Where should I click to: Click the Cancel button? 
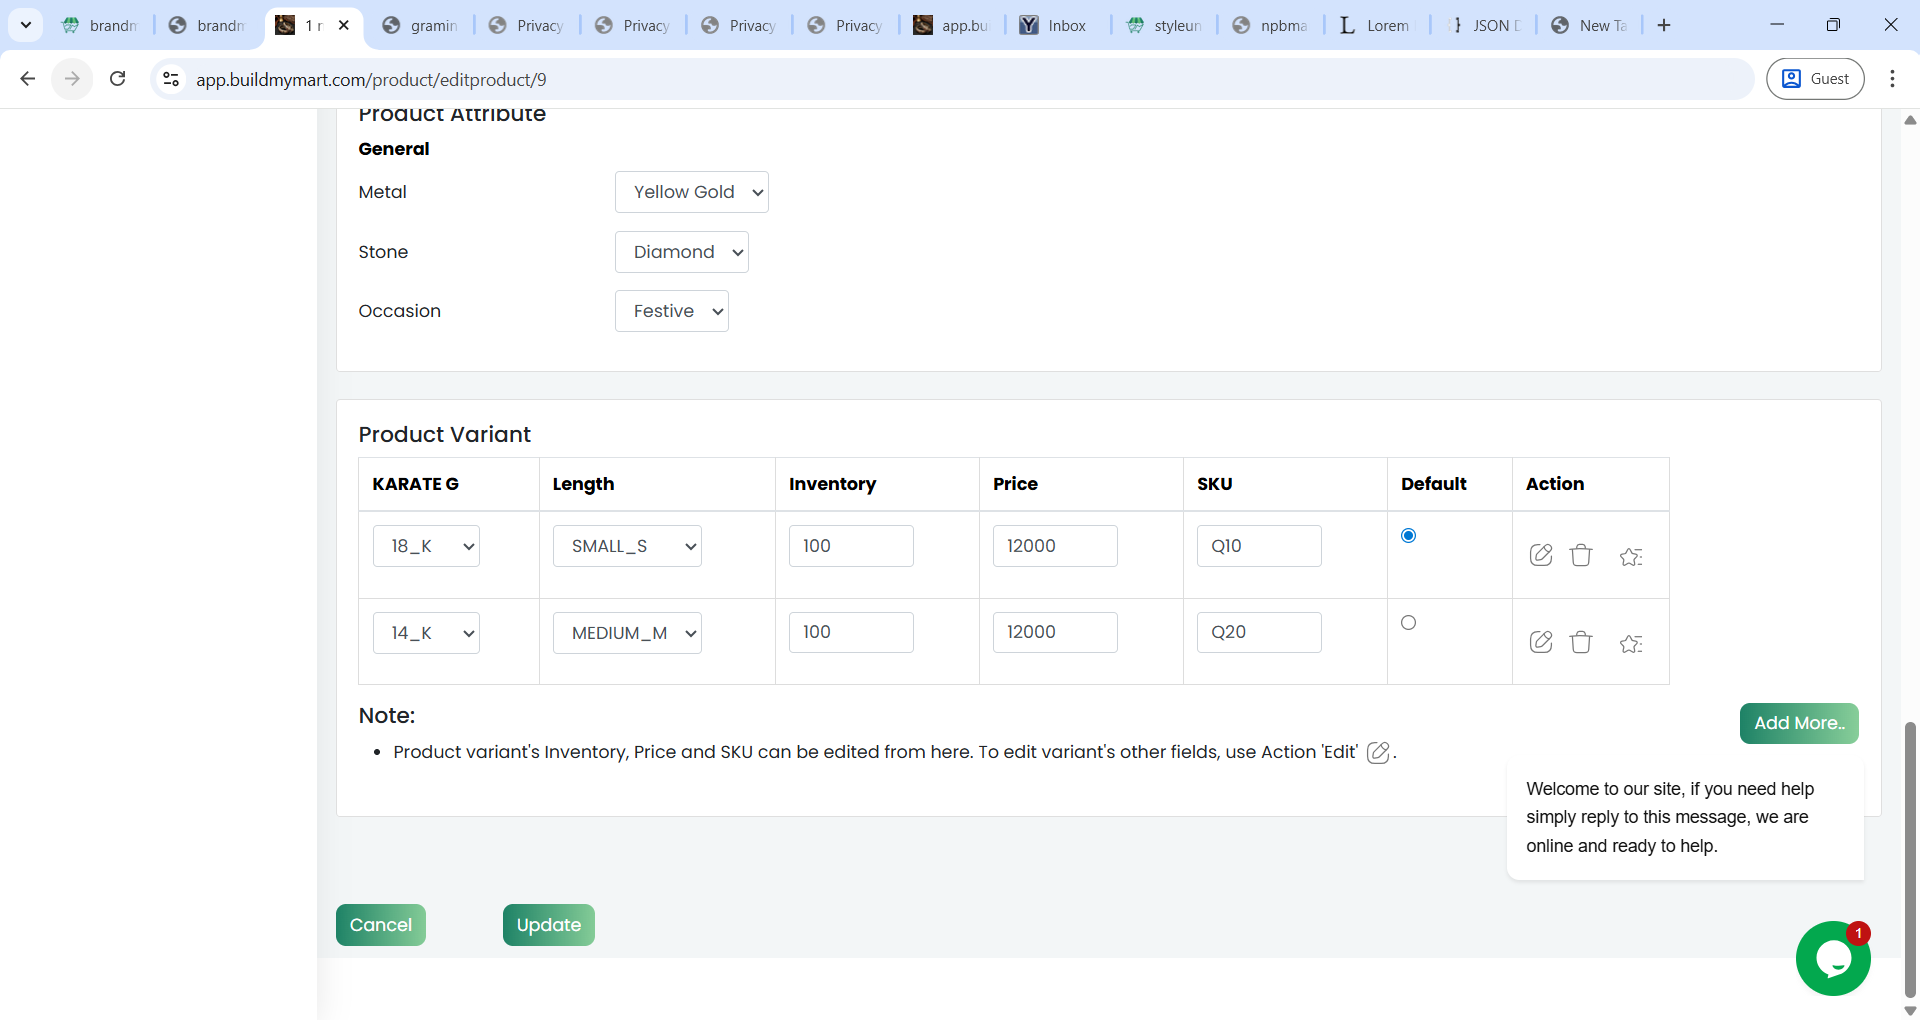(x=381, y=925)
